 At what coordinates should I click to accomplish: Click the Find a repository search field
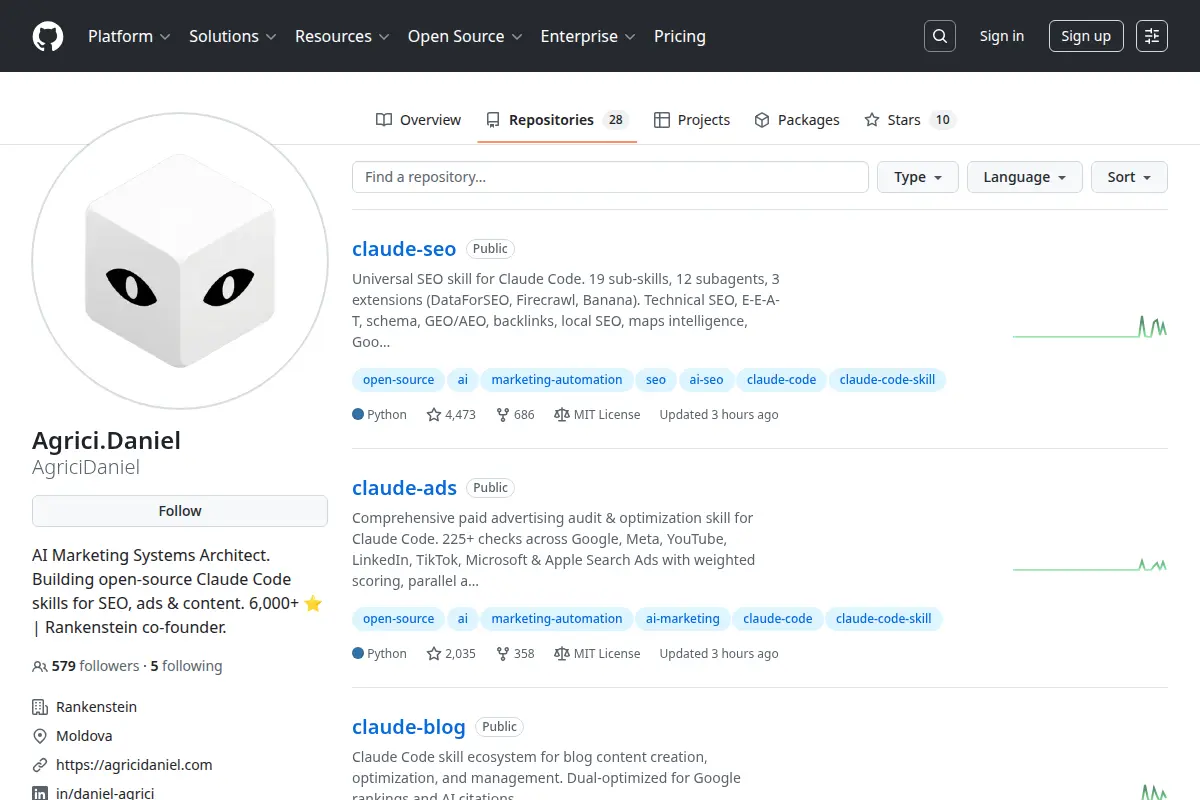pos(610,176)
